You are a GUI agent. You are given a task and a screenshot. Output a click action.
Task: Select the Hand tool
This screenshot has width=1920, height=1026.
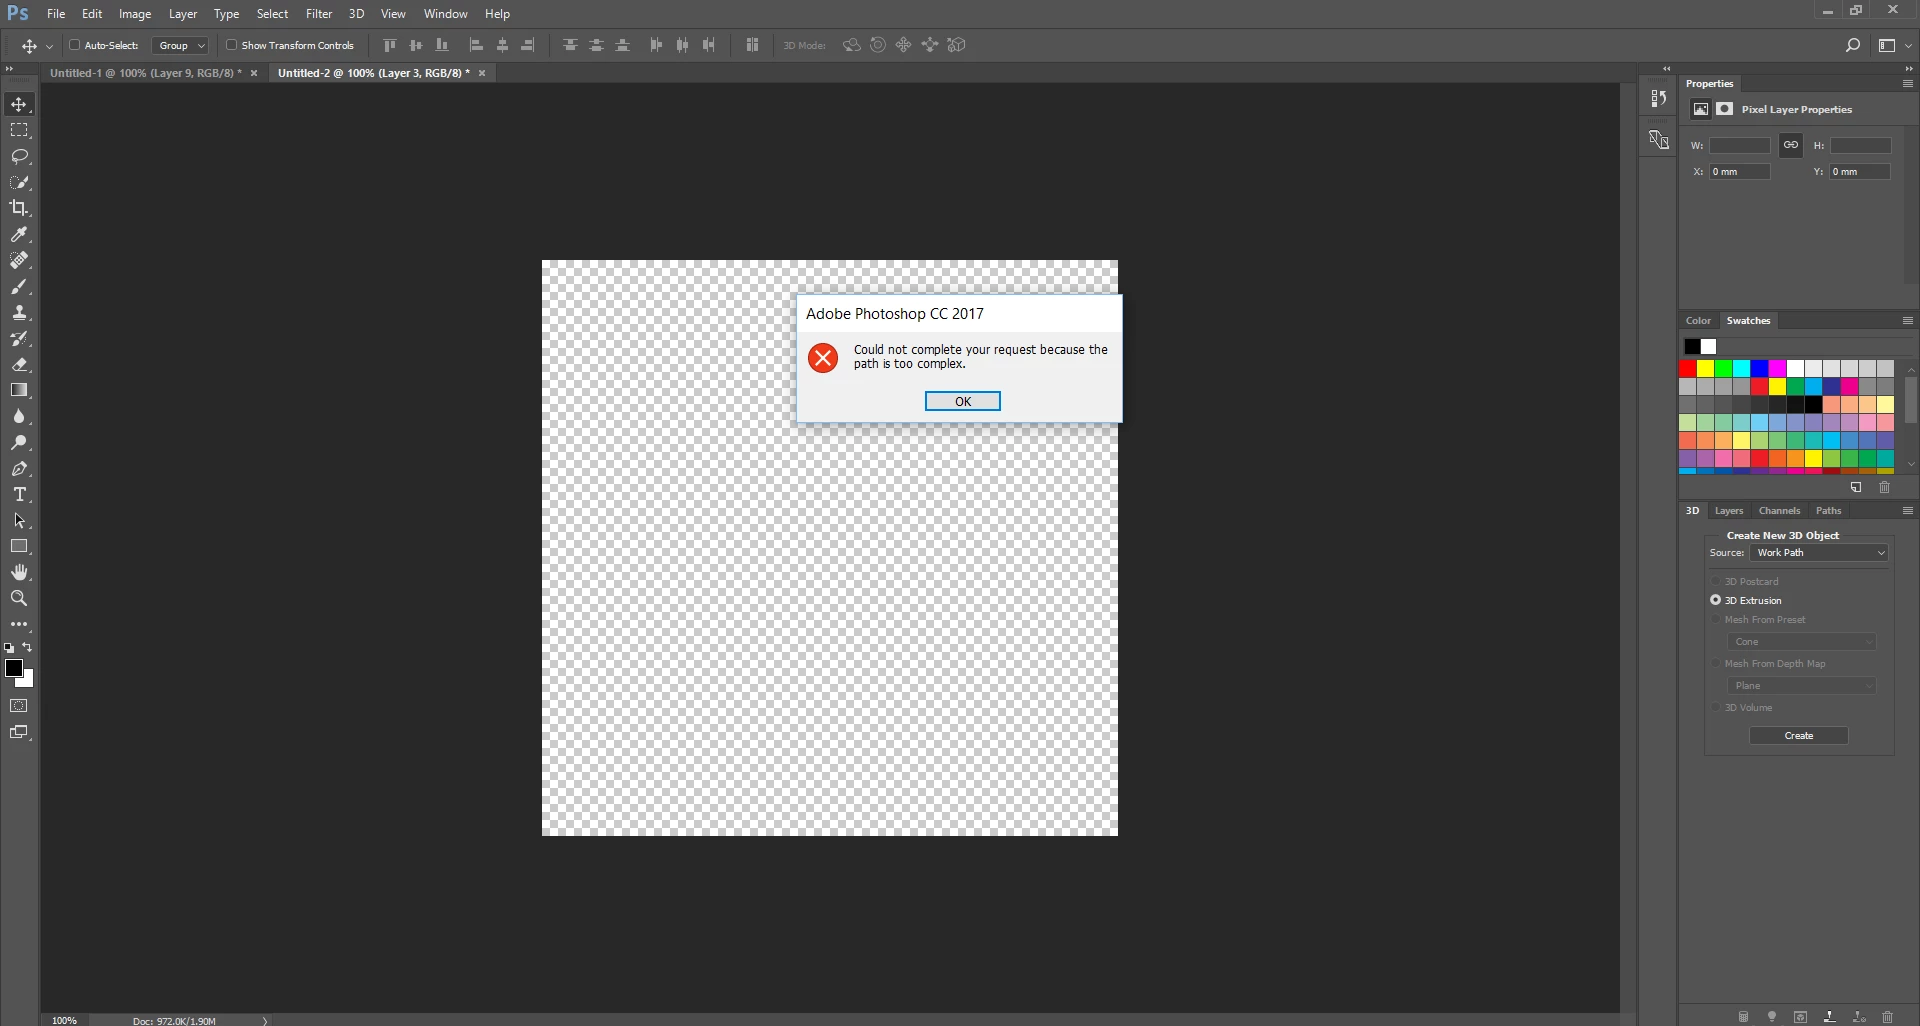(19, 572)
